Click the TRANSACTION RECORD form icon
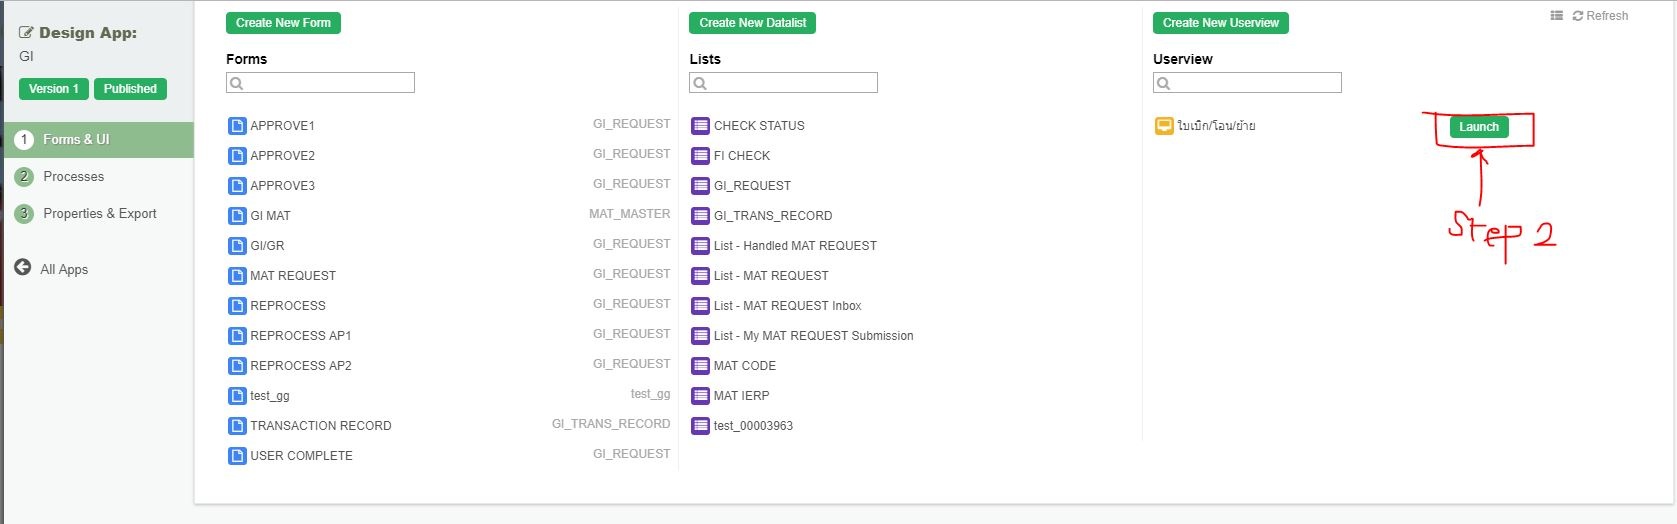1677x524 pixels. (237, 426)
